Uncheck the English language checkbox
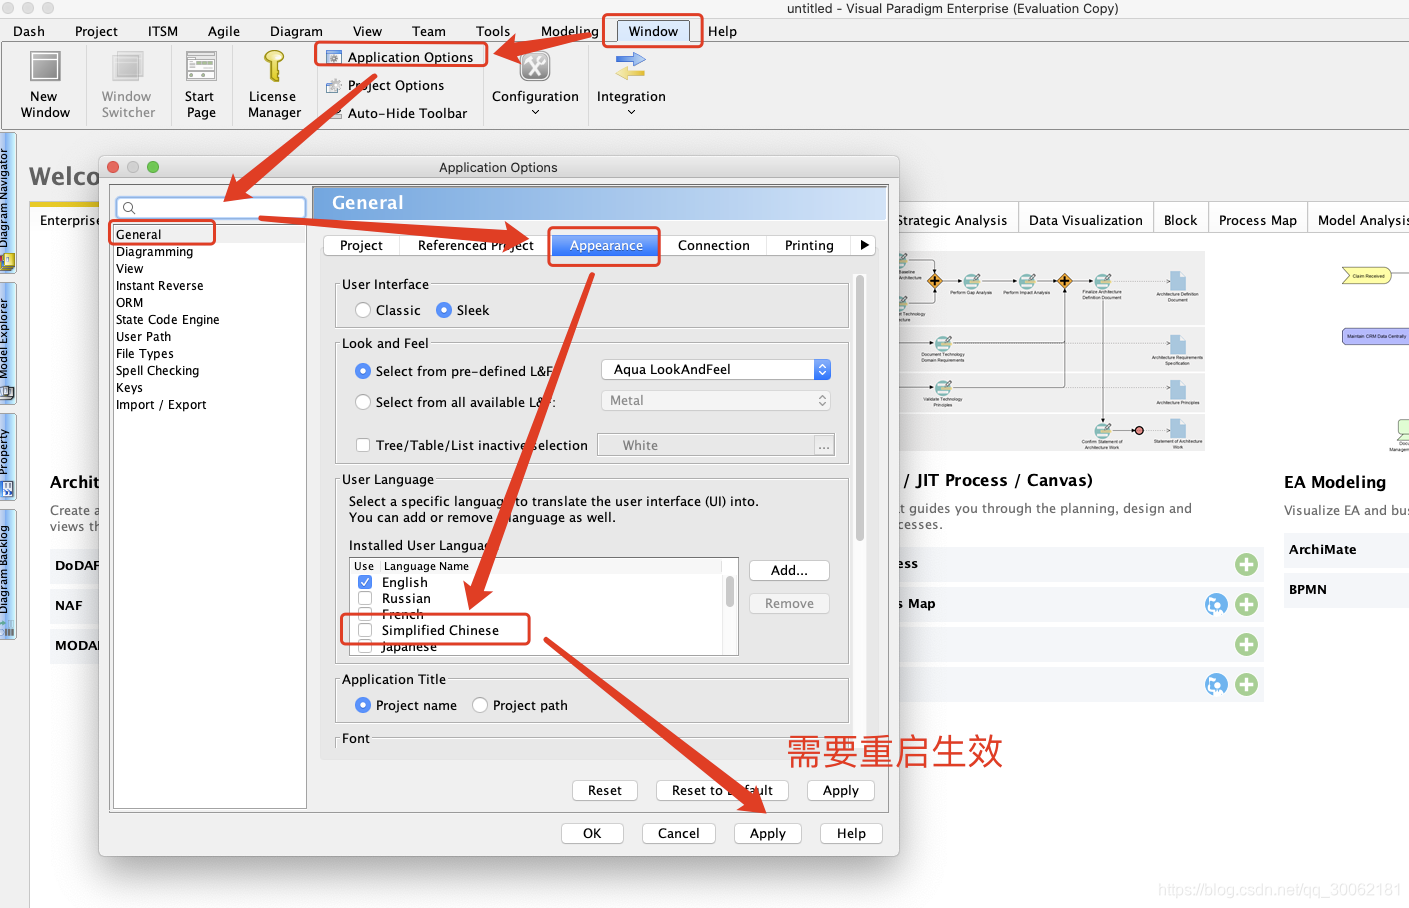 (x=365, y=582)
